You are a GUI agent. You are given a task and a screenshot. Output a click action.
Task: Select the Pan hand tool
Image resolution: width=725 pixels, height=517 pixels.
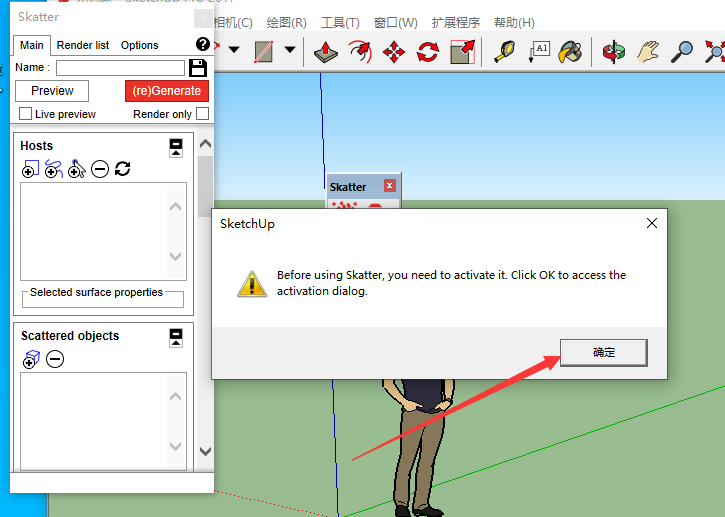[648, 51]
